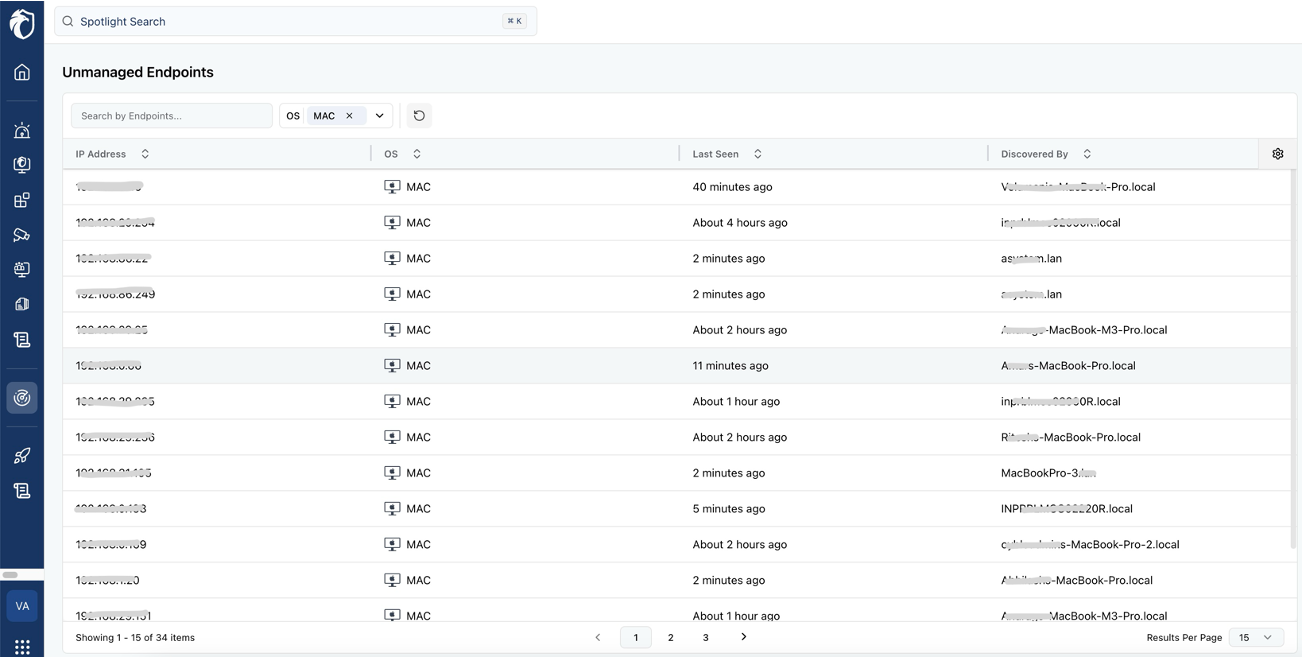Viewport: 1302px width, 658px height.
Task: Open the alerts siren icon in sidebar
Action: (x=22, y=130)
